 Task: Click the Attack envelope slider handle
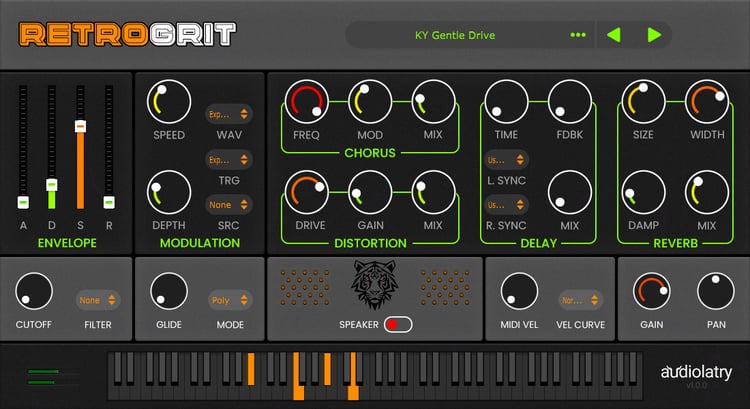click(23, 202)
